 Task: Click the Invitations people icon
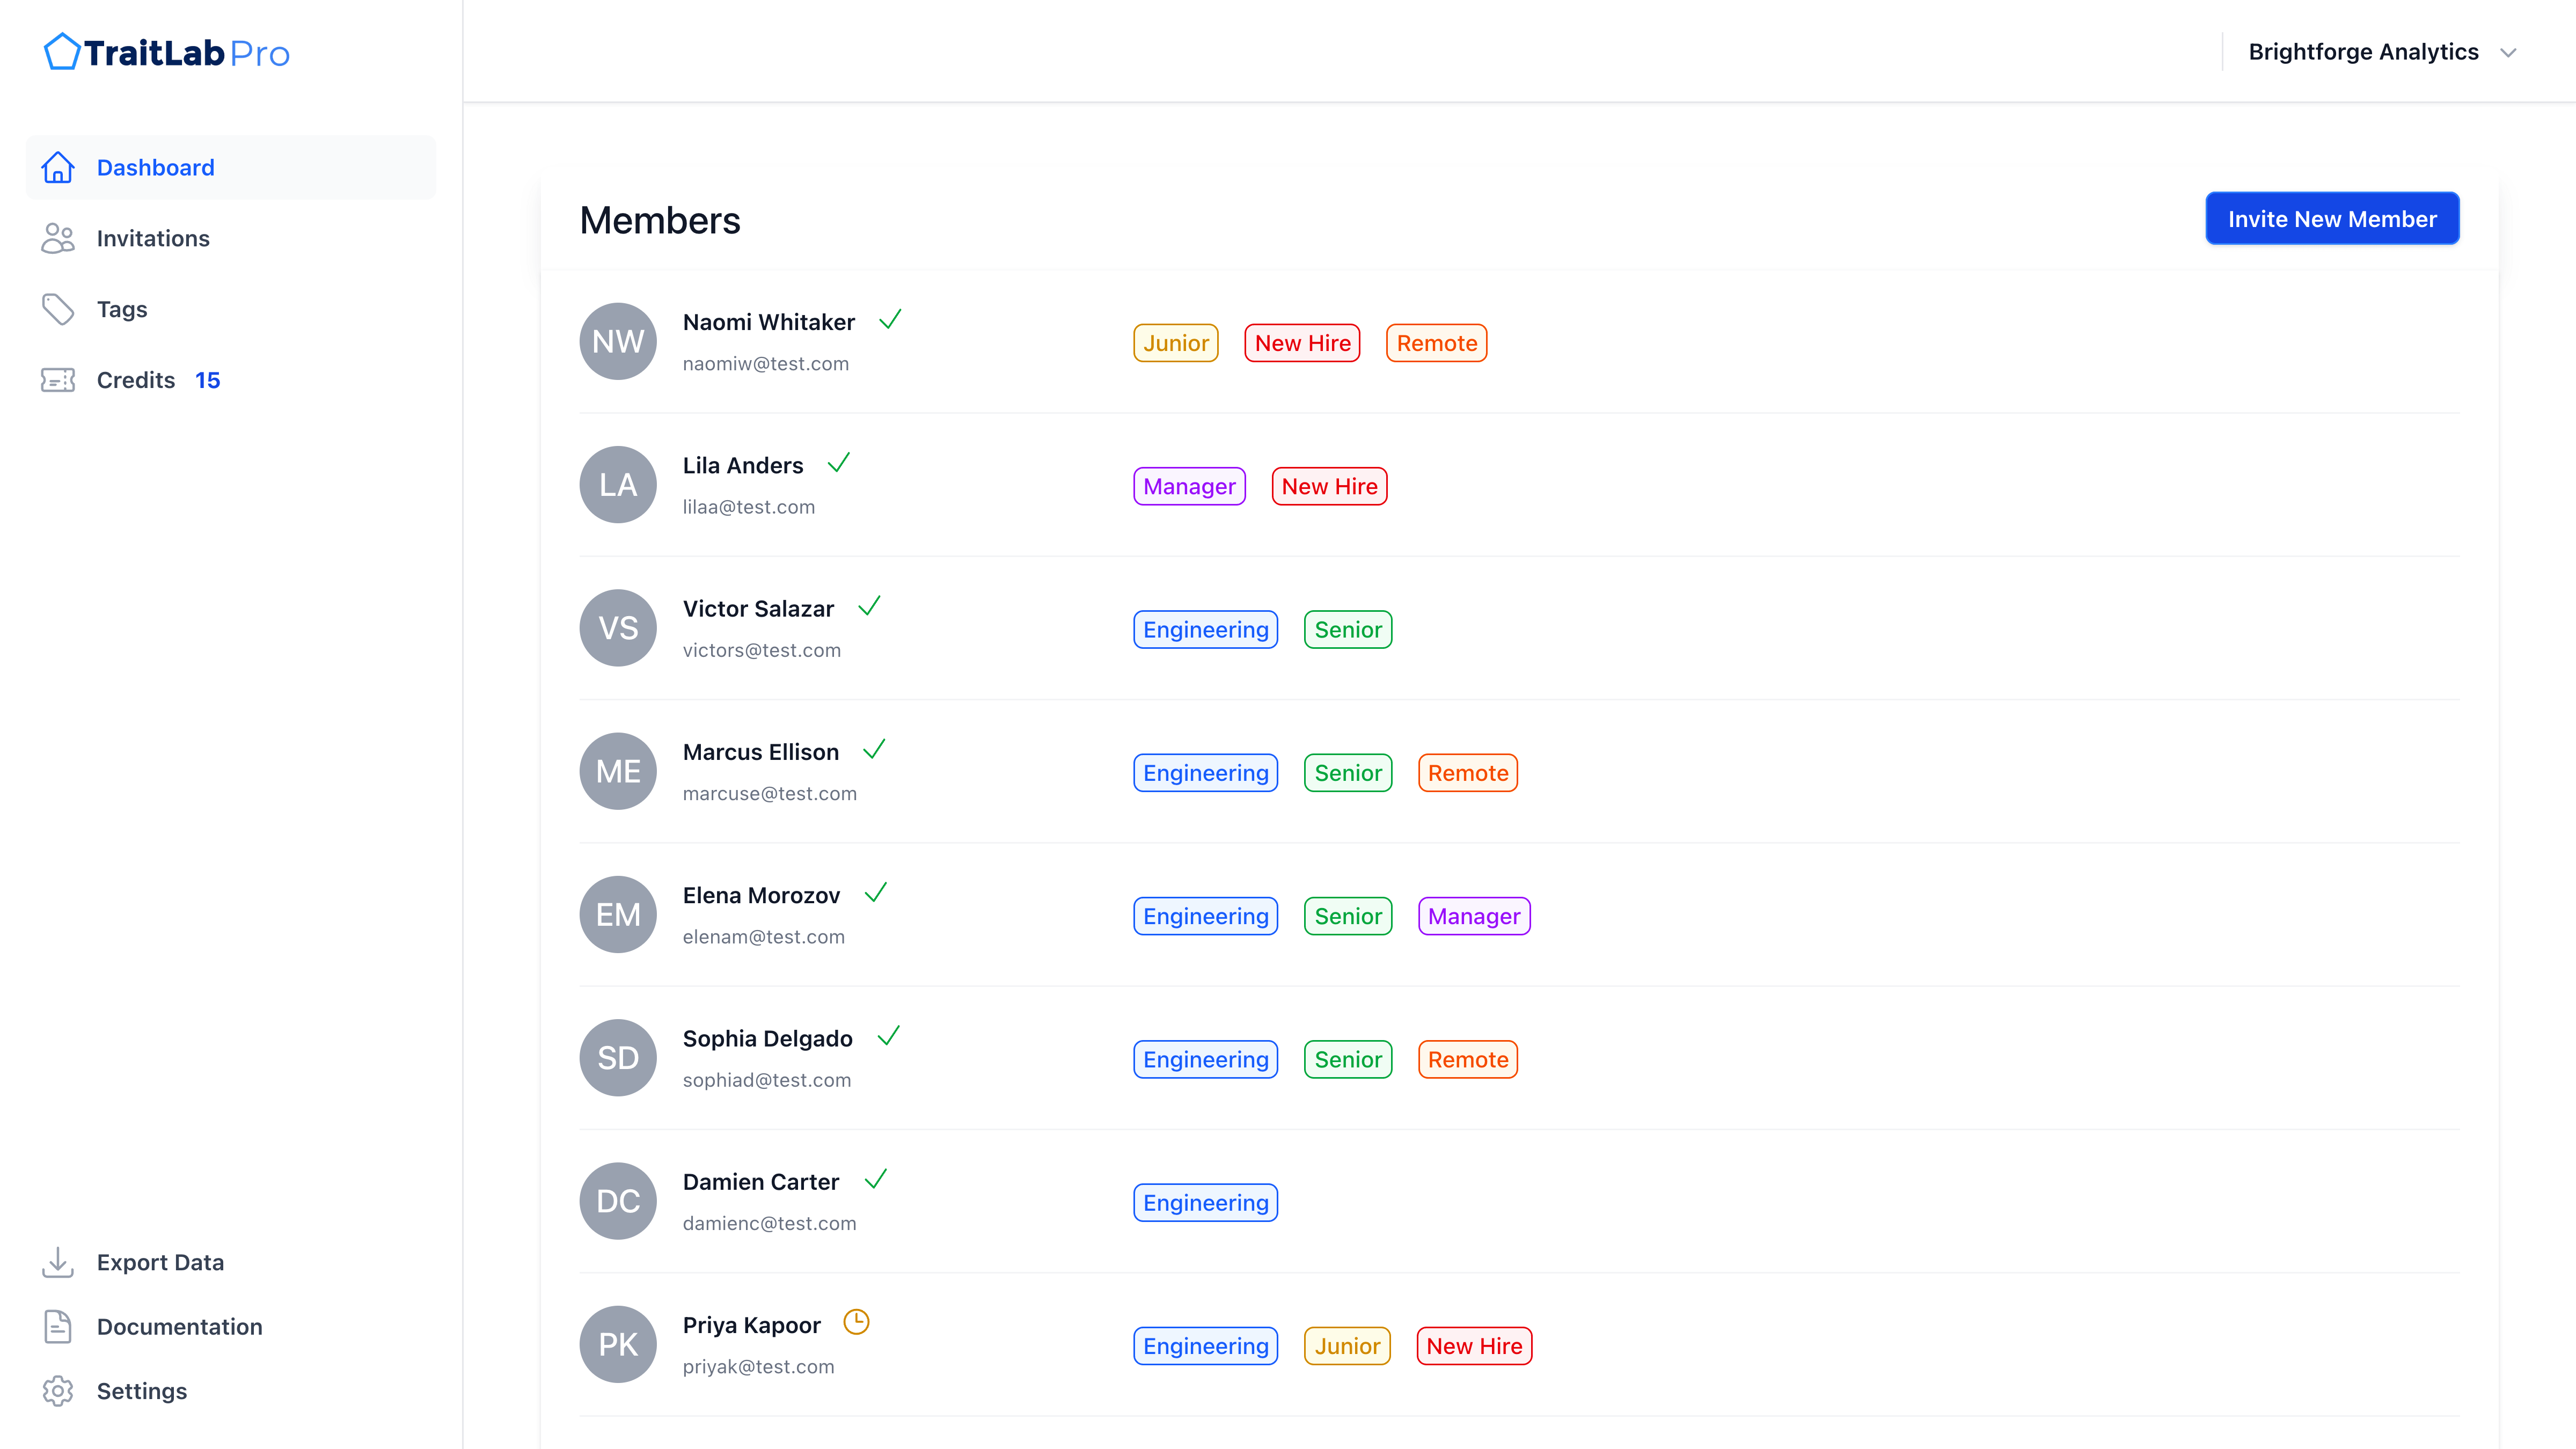click(x=58, y=238)
